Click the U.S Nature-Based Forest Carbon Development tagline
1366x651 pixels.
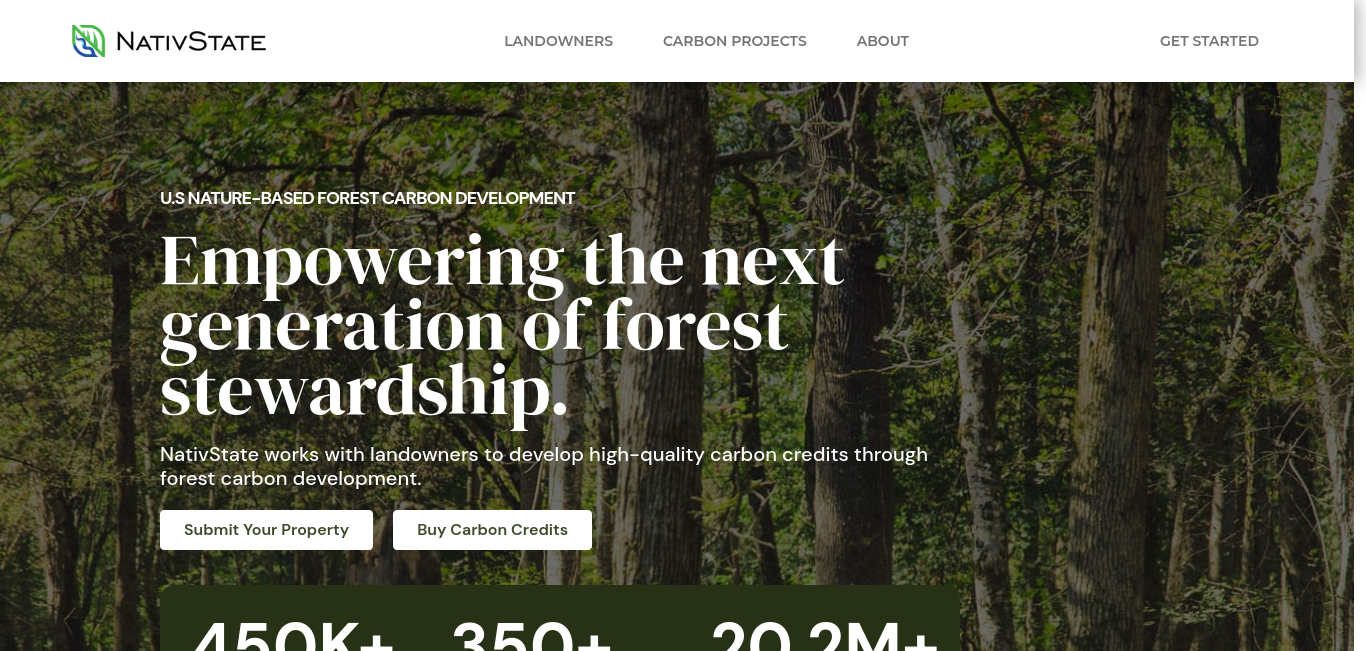pos(367,198)
